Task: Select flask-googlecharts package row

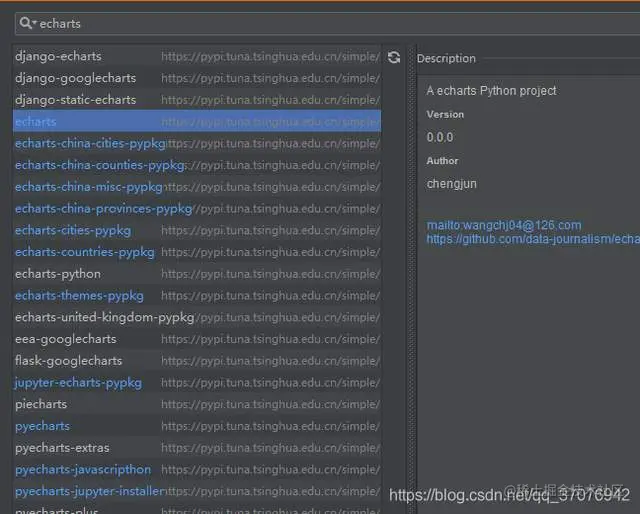Action: pyautogui.click(x=197, y=360)
